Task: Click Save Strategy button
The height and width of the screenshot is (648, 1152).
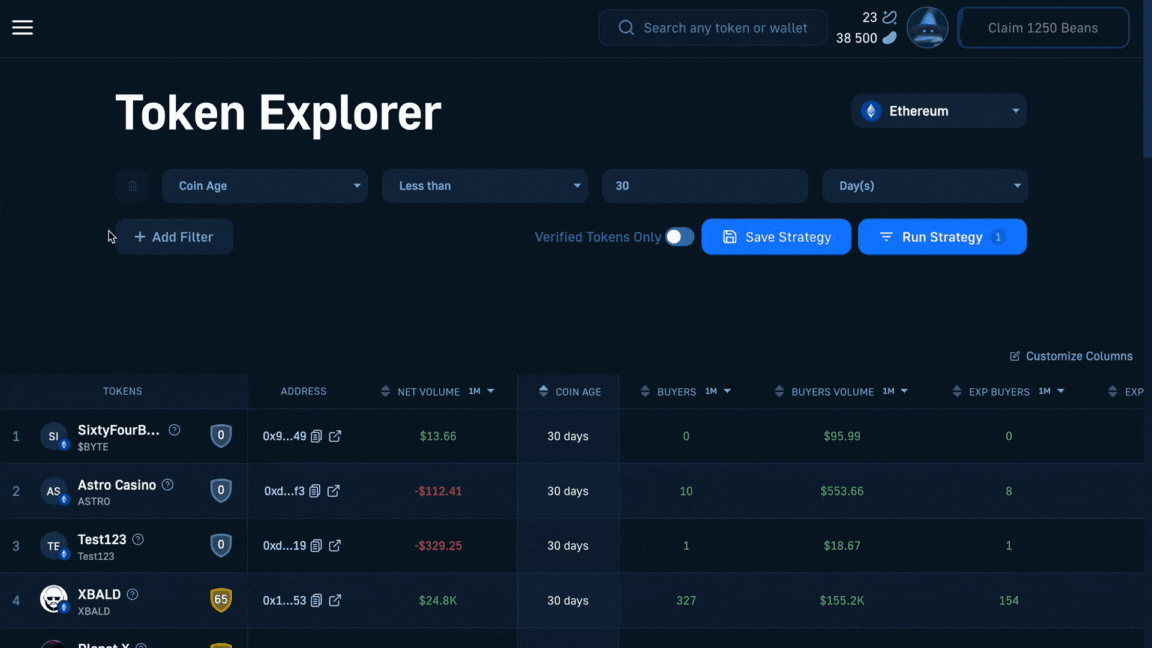Action: pos(777,237)
